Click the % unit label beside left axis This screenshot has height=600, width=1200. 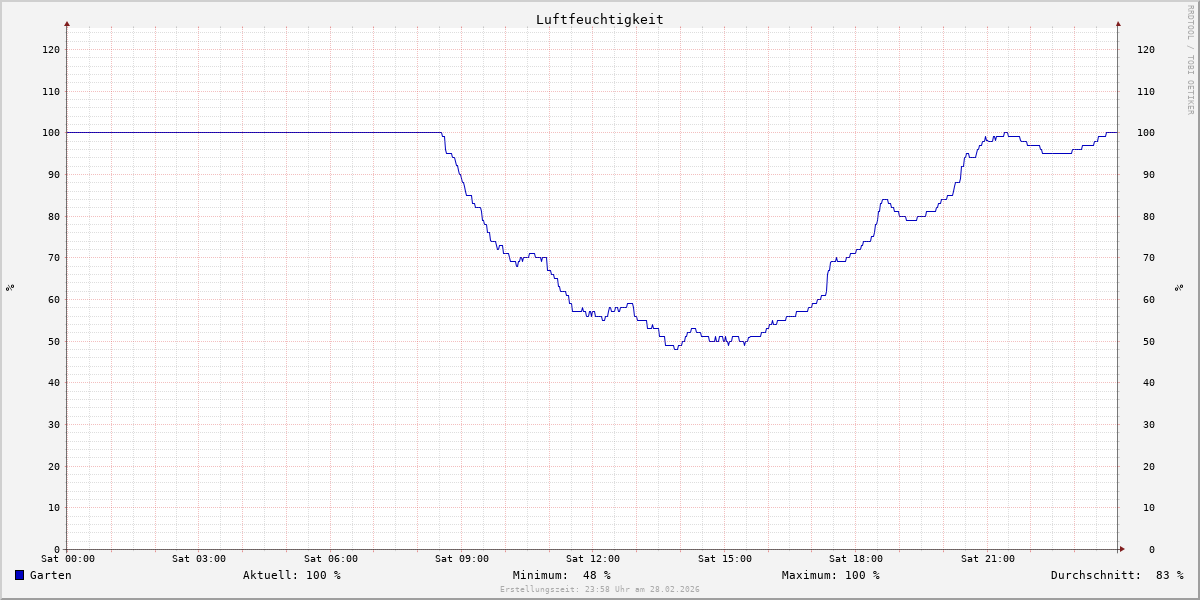[10, 287]
